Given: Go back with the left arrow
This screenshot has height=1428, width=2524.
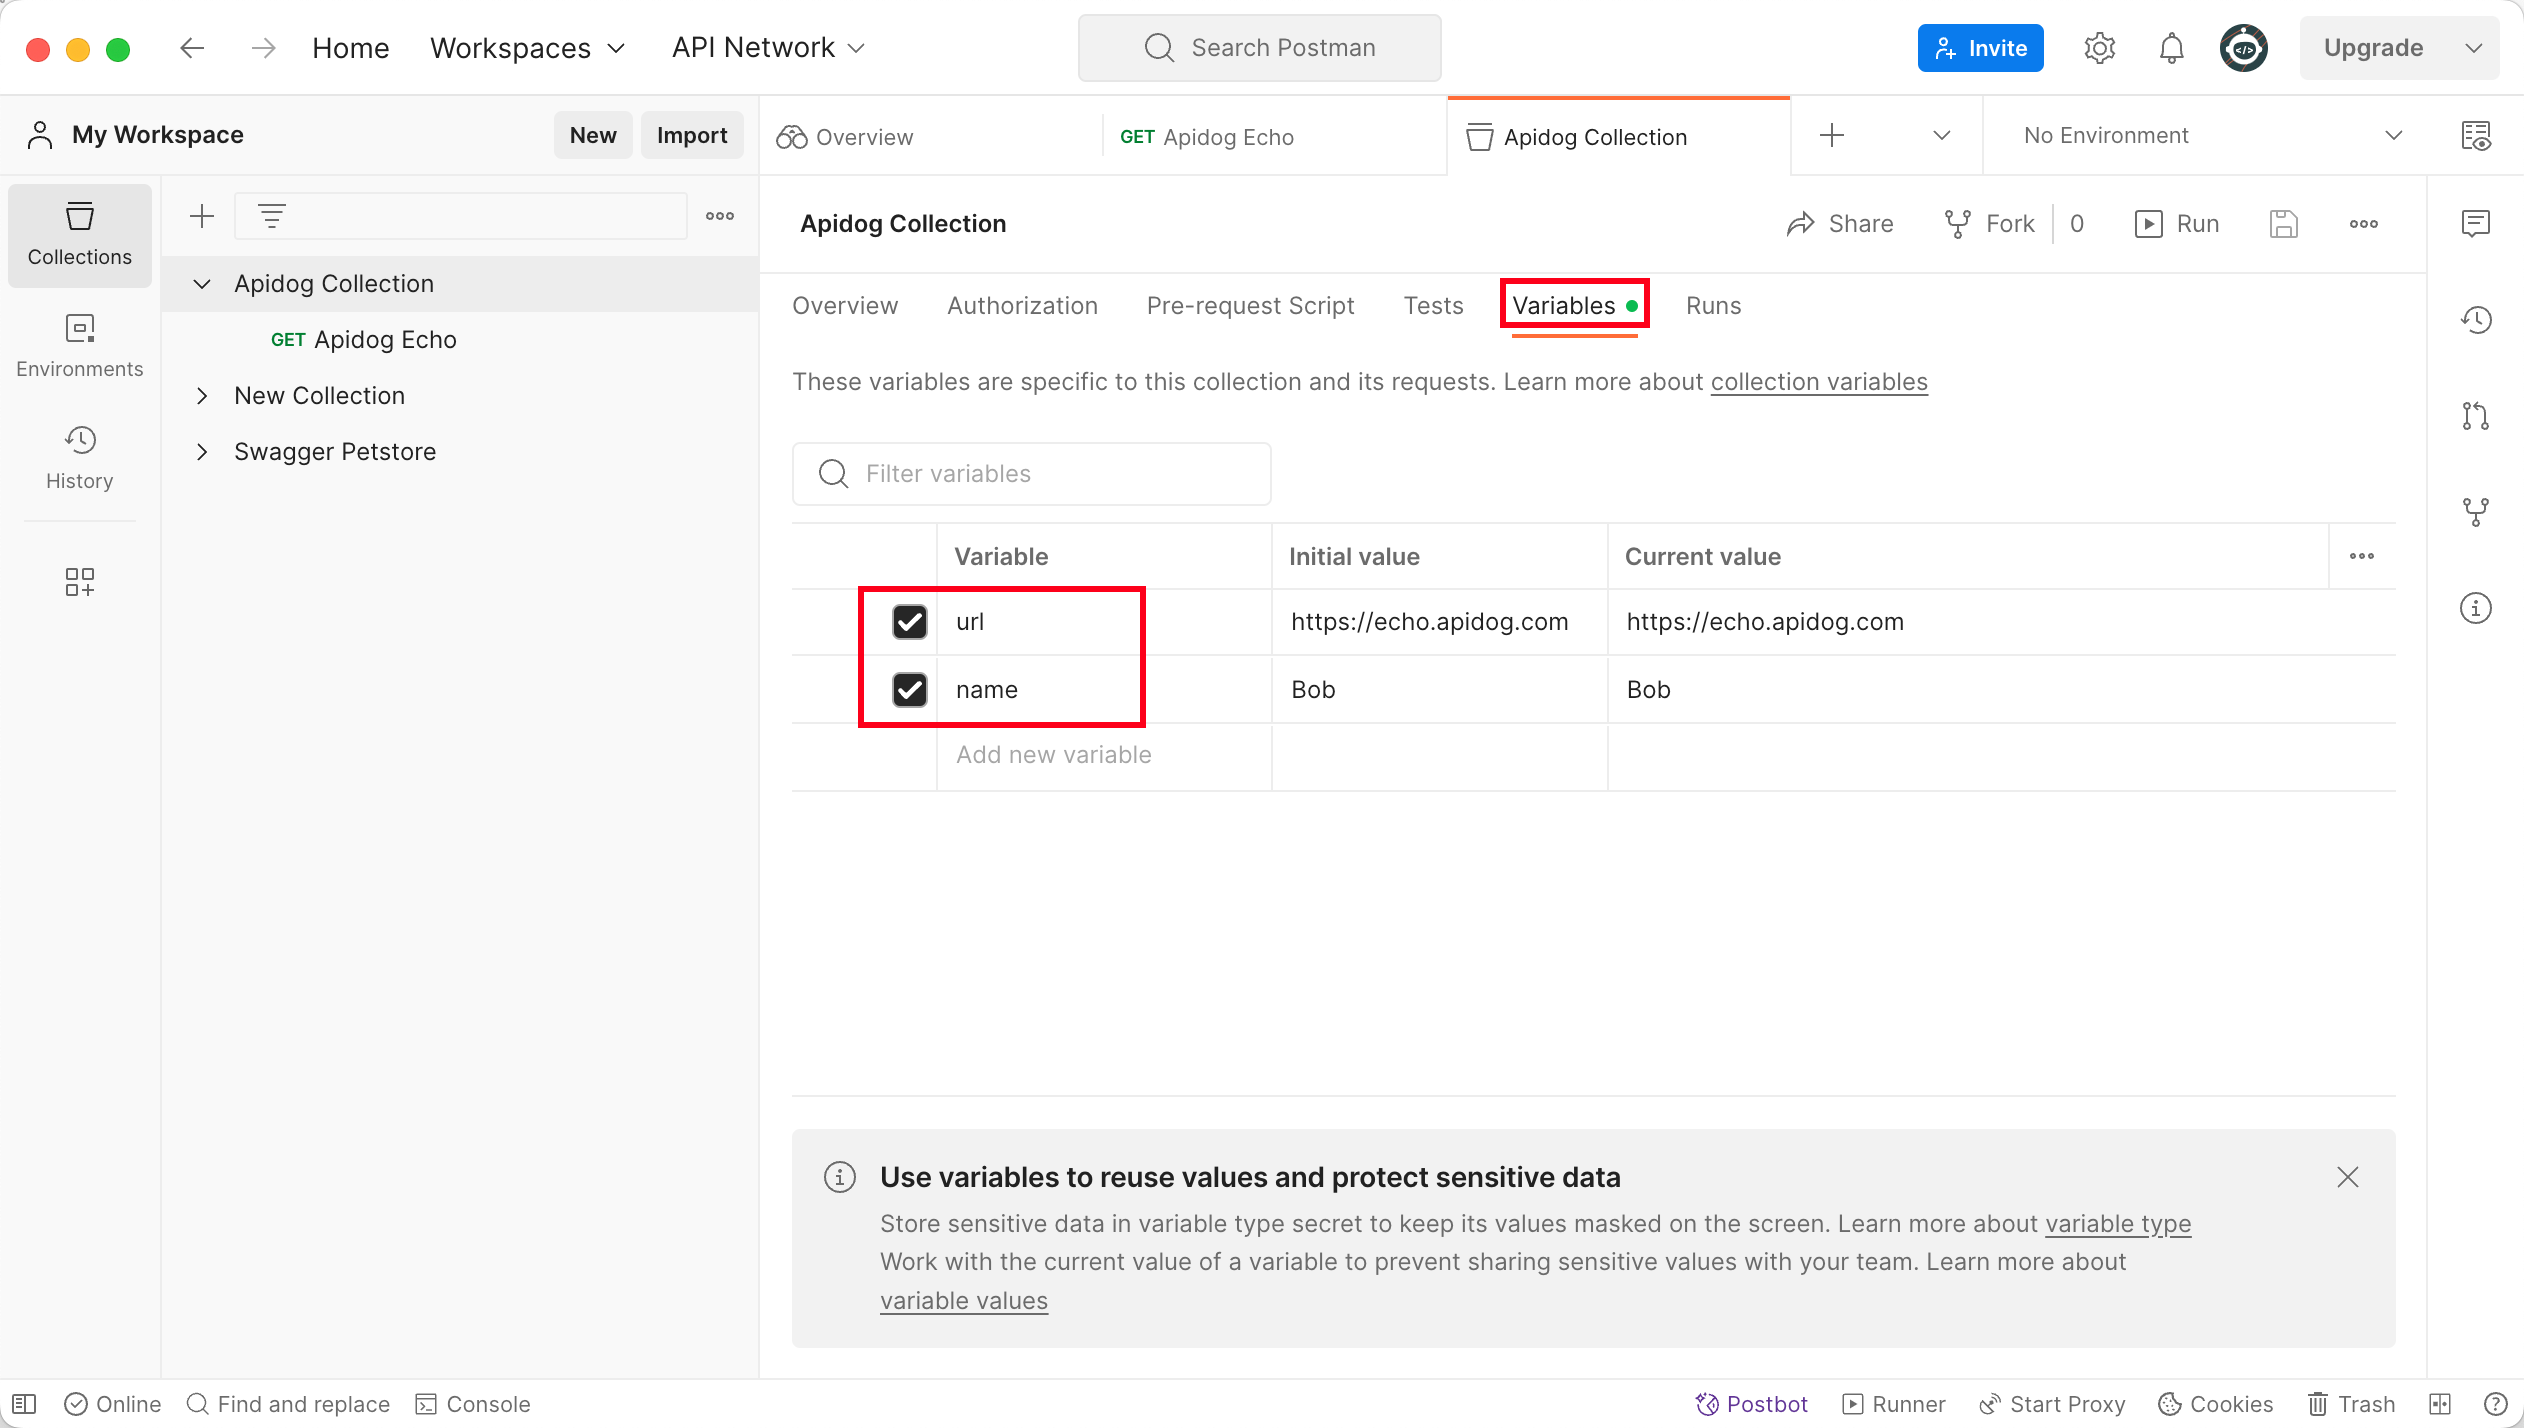Looking at the screenshot, I should coord(192,48).
